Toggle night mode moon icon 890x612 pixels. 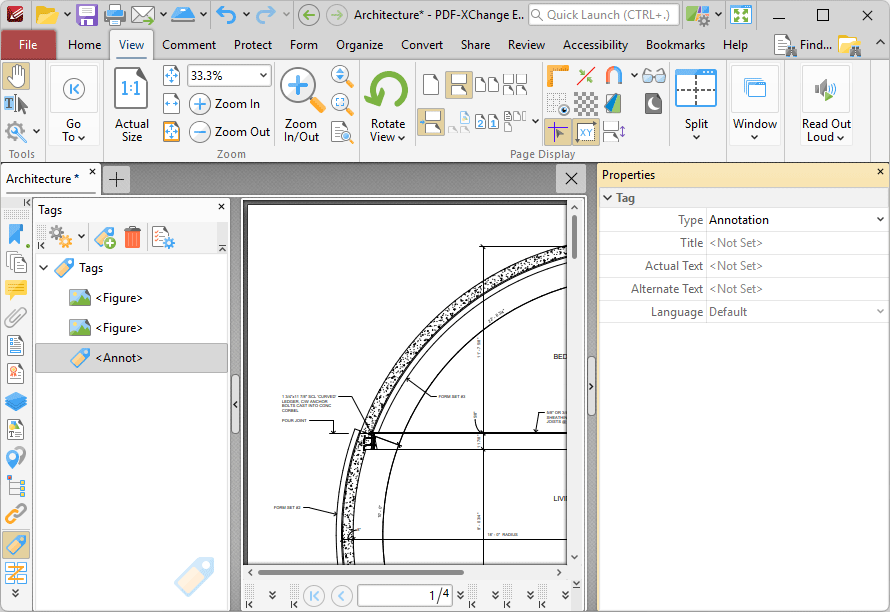653,104
